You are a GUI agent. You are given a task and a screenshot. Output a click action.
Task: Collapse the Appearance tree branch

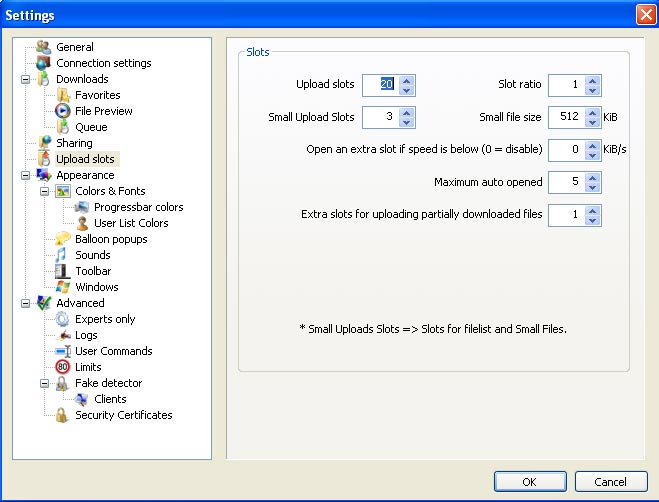(26, 175)
